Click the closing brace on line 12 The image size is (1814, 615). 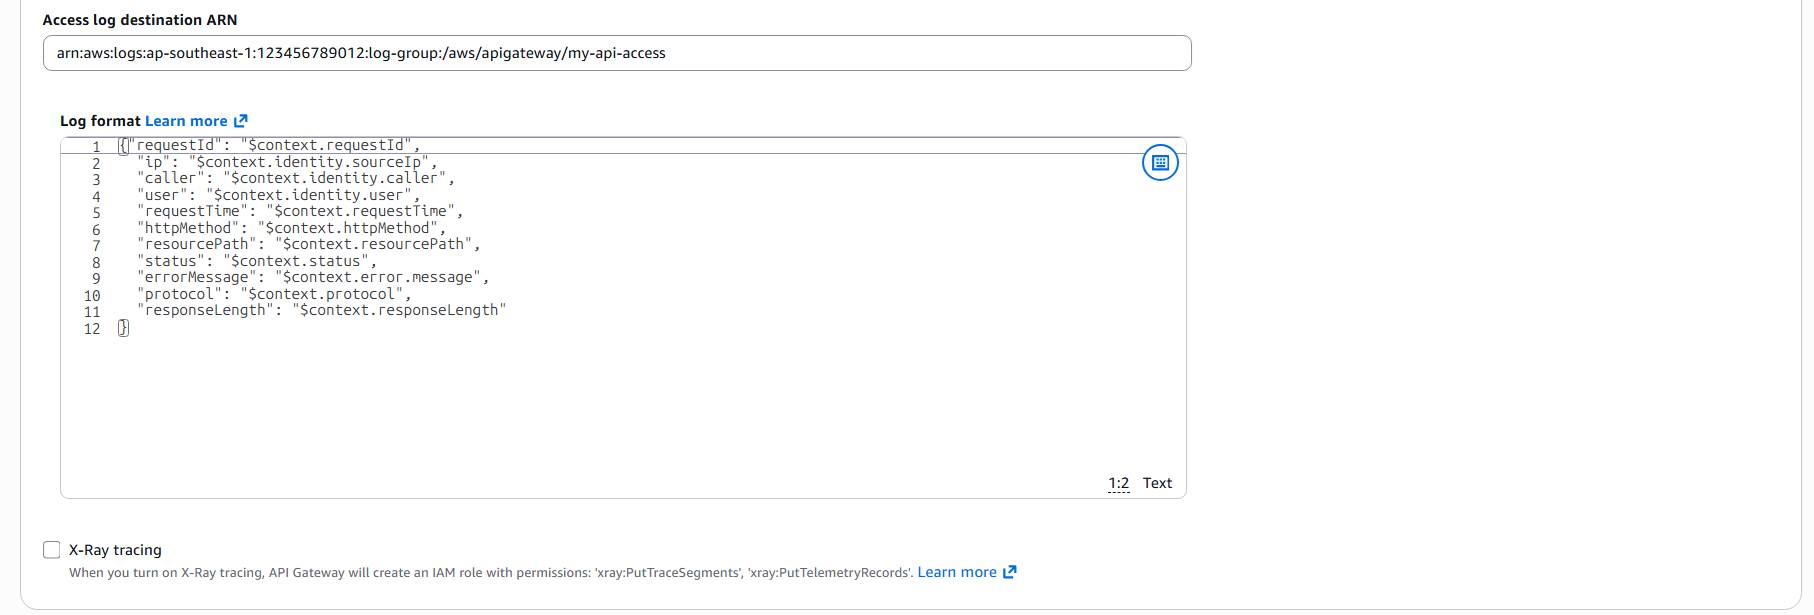(123, 328)
